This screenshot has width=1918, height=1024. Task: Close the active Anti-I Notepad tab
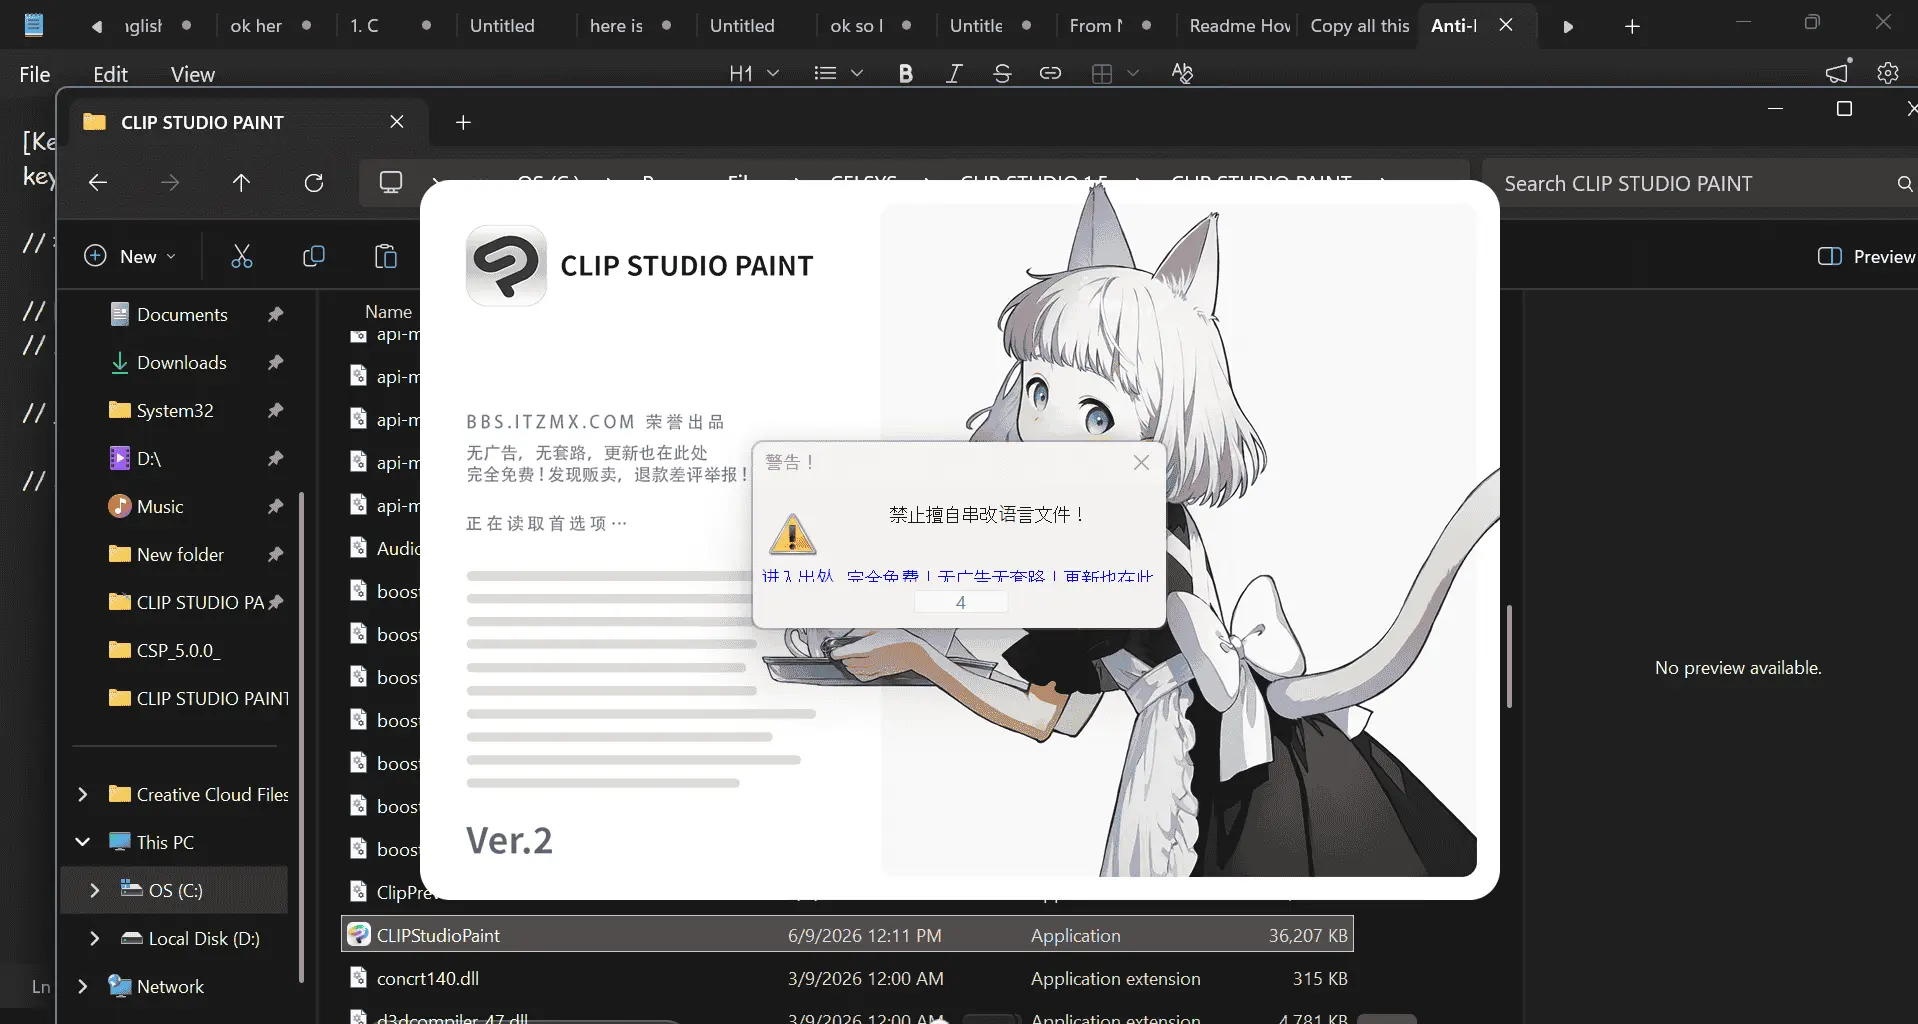[1506, 25]
